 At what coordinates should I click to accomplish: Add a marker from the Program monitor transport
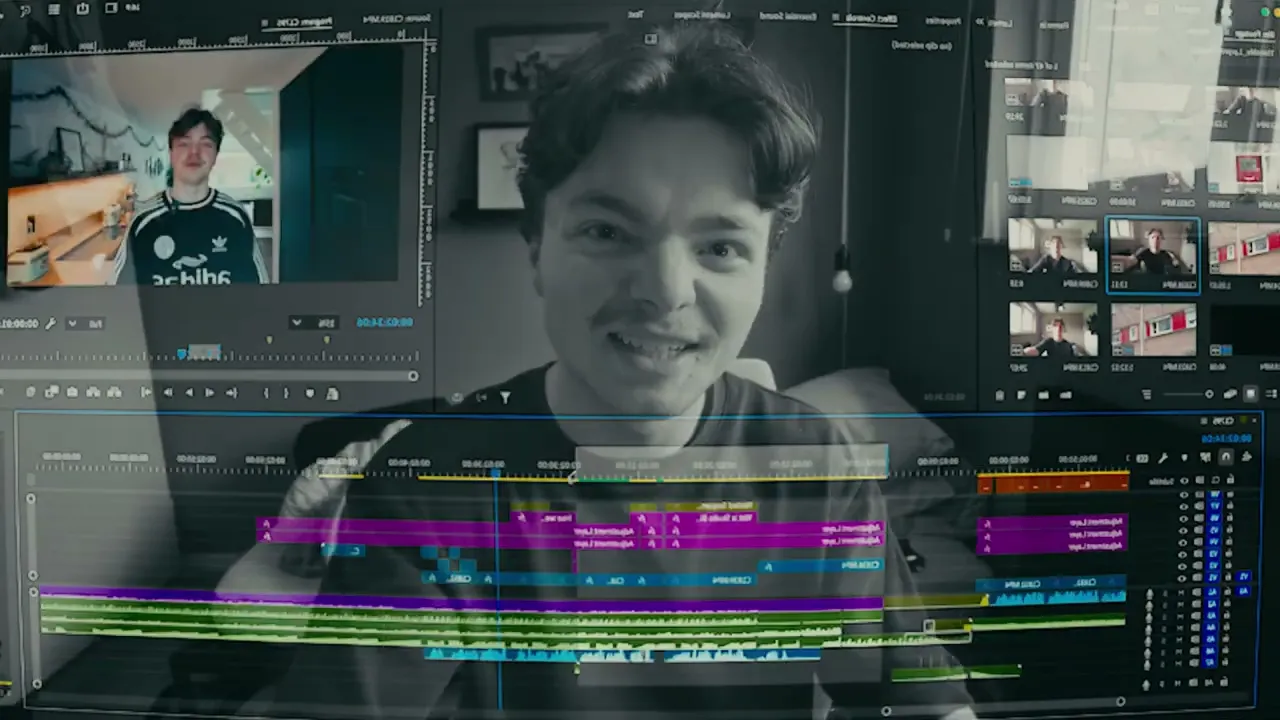(x=309, y=393)
